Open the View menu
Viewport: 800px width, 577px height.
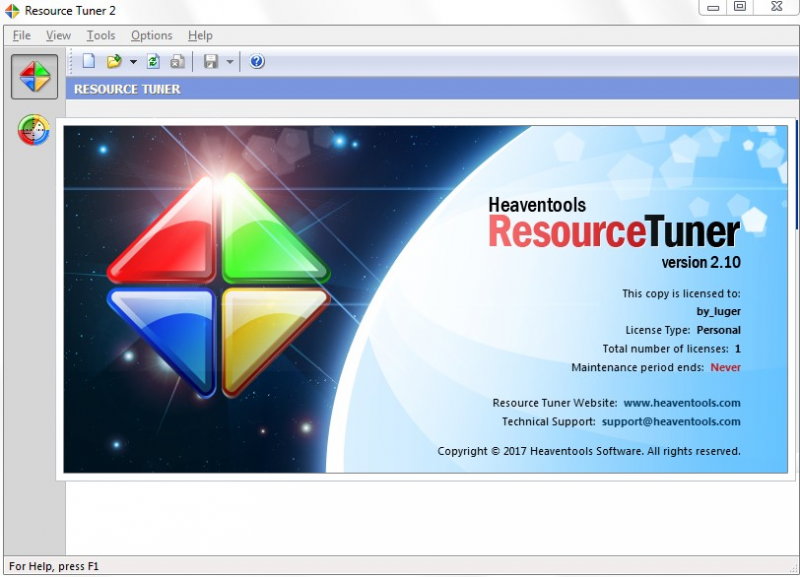(58, 35)
